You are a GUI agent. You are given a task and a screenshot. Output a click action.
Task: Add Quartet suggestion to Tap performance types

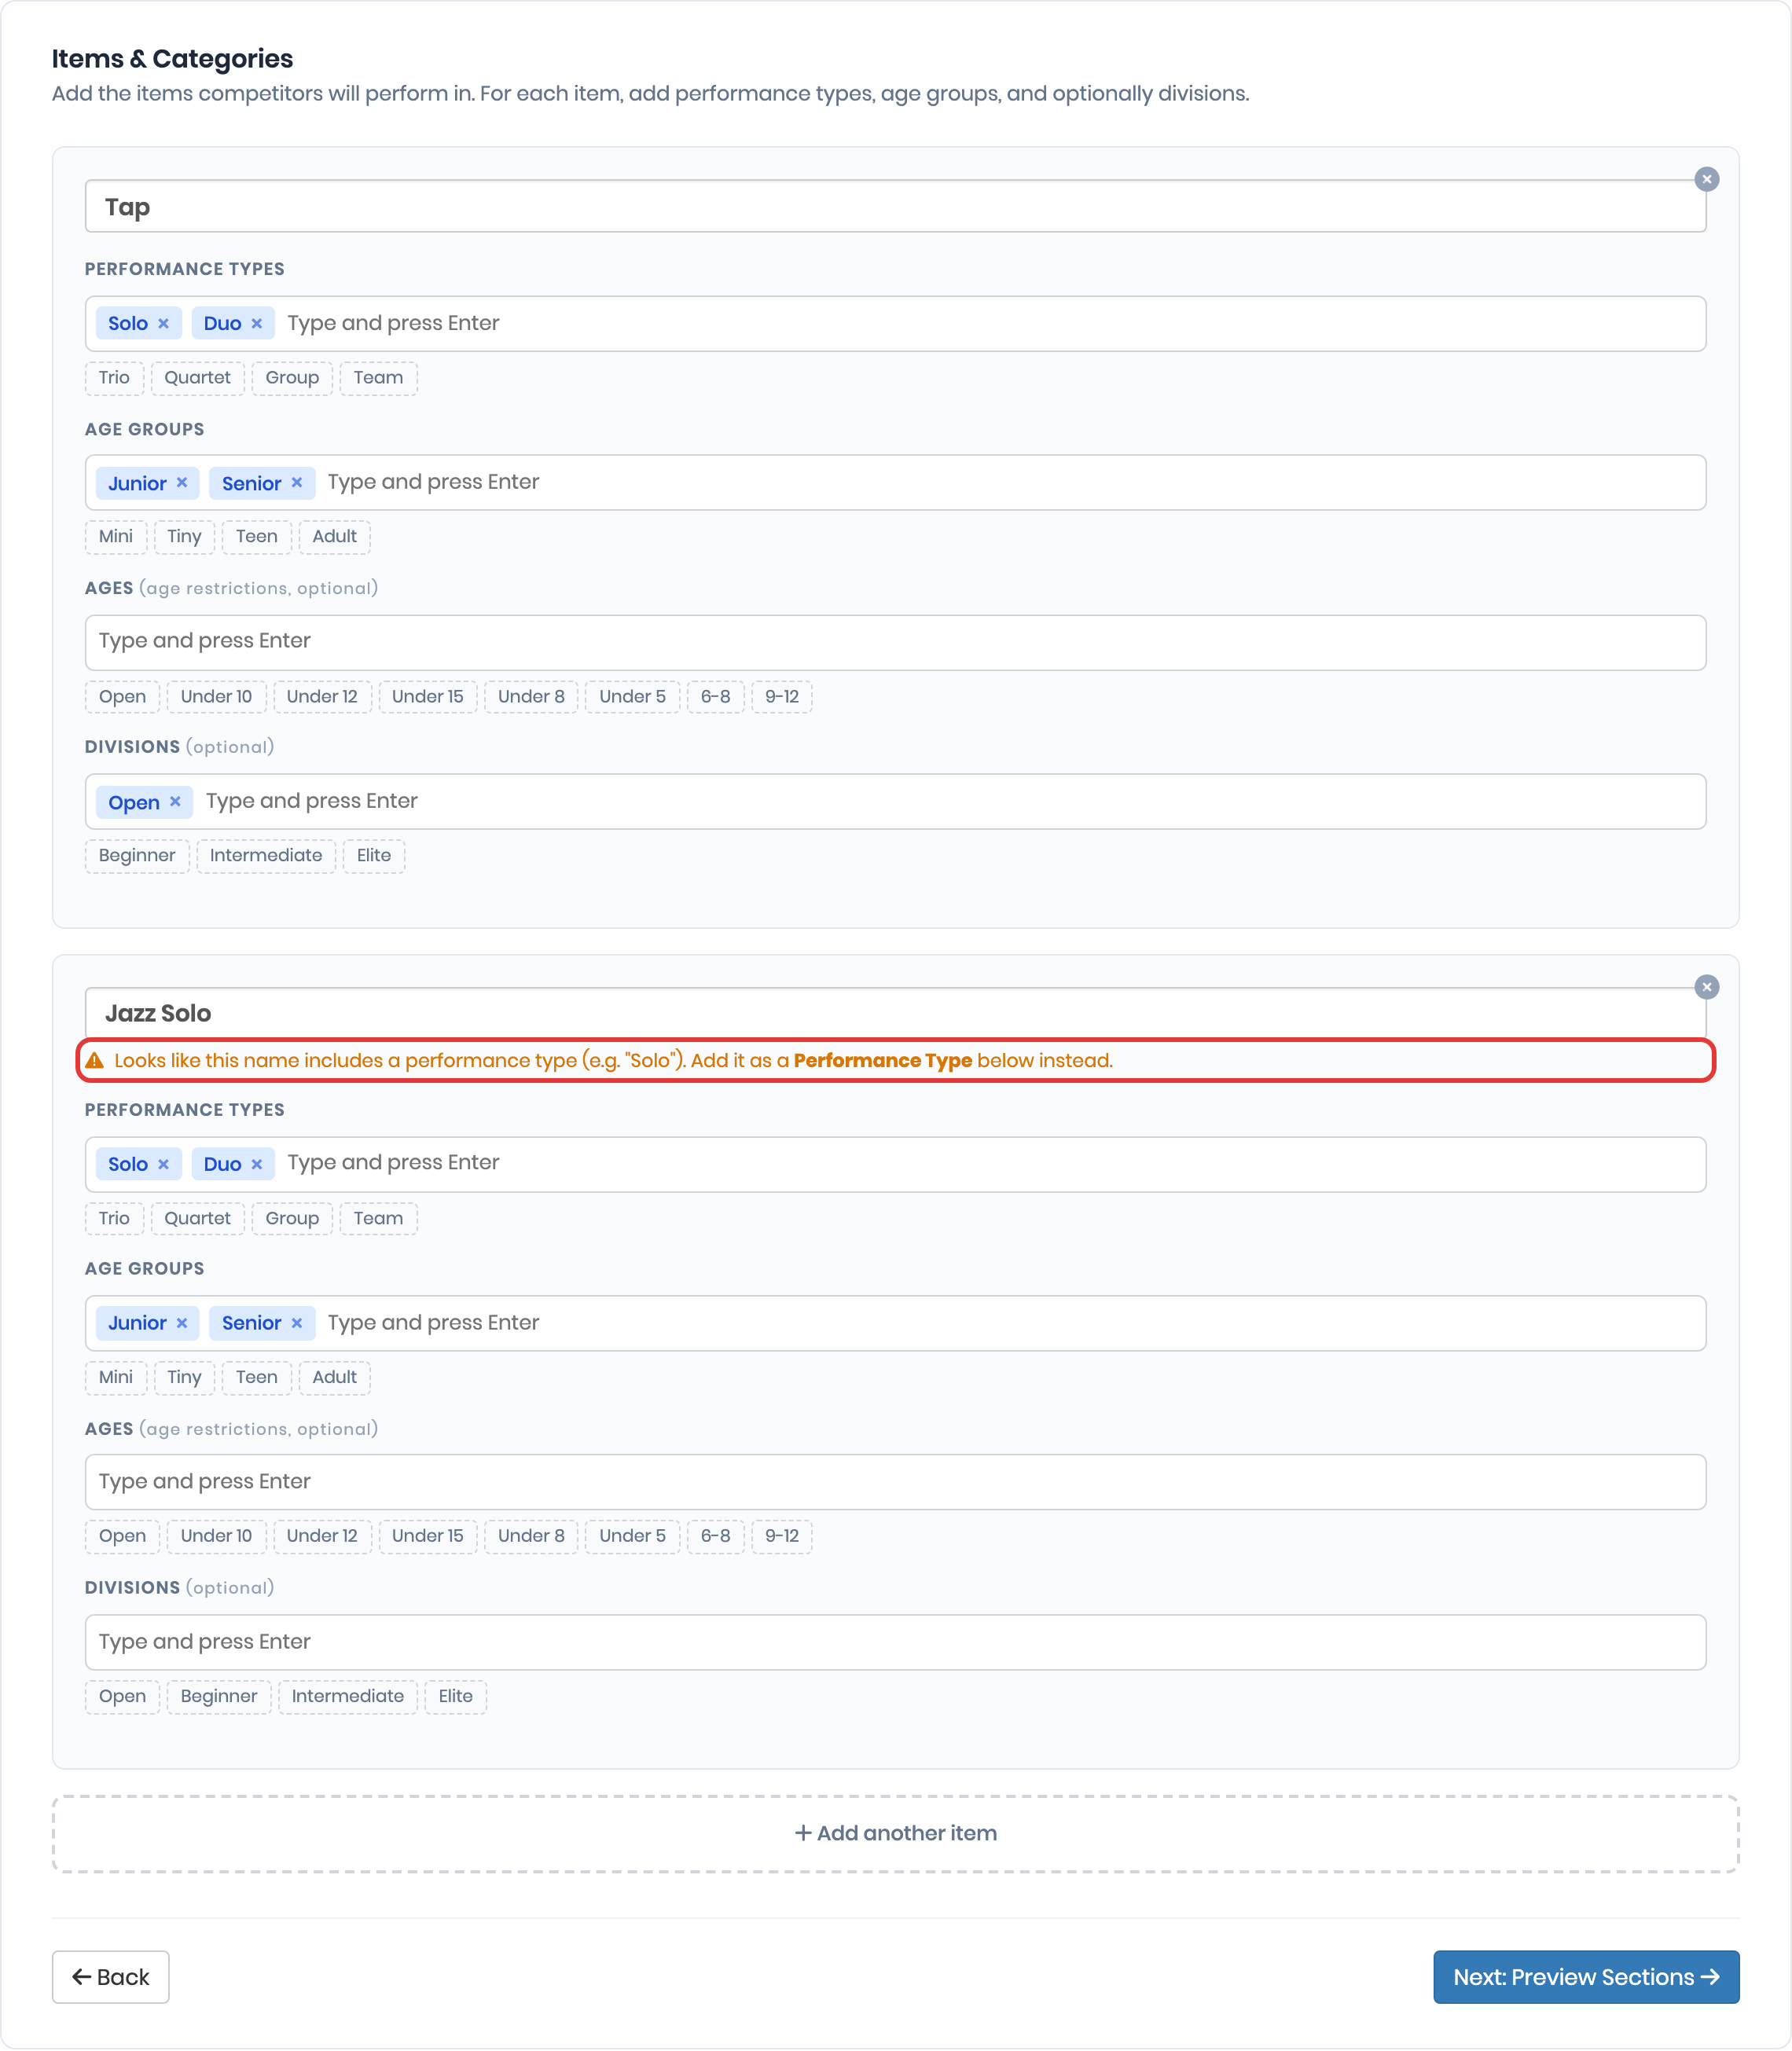point(197,378)
